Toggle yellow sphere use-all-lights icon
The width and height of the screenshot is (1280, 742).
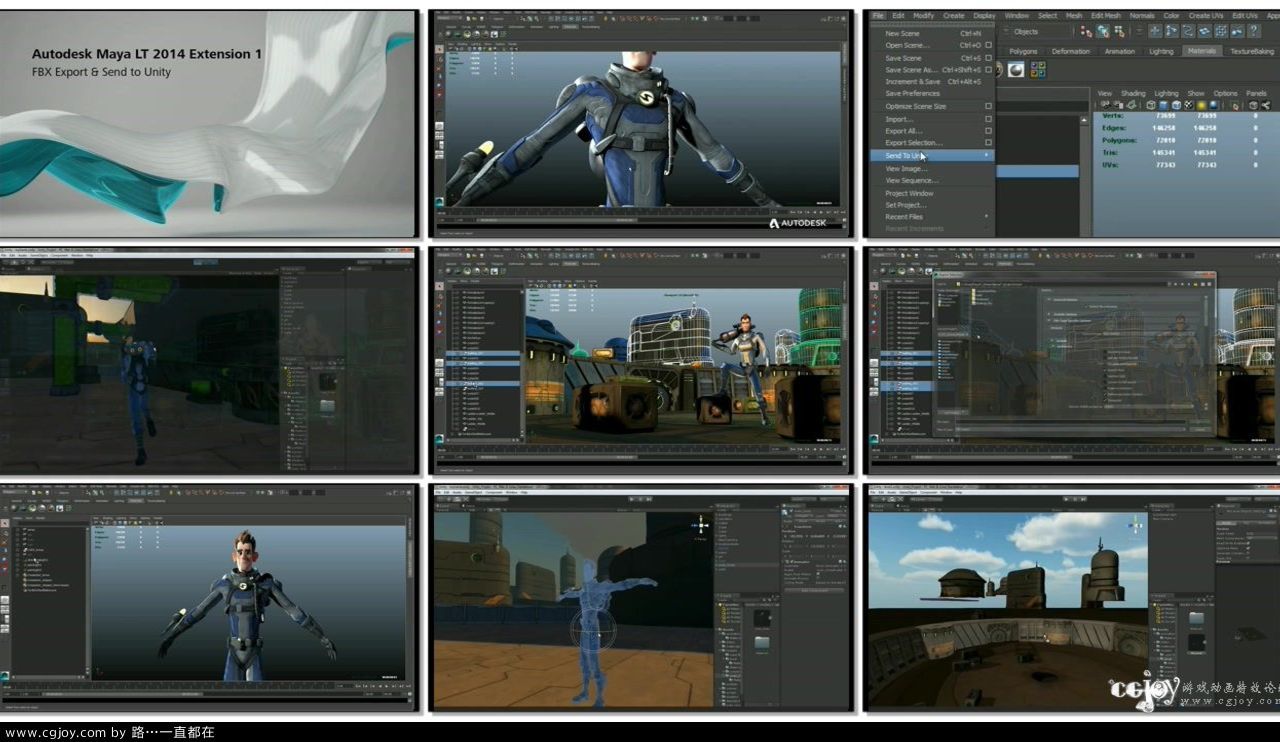pos(1201,105)
